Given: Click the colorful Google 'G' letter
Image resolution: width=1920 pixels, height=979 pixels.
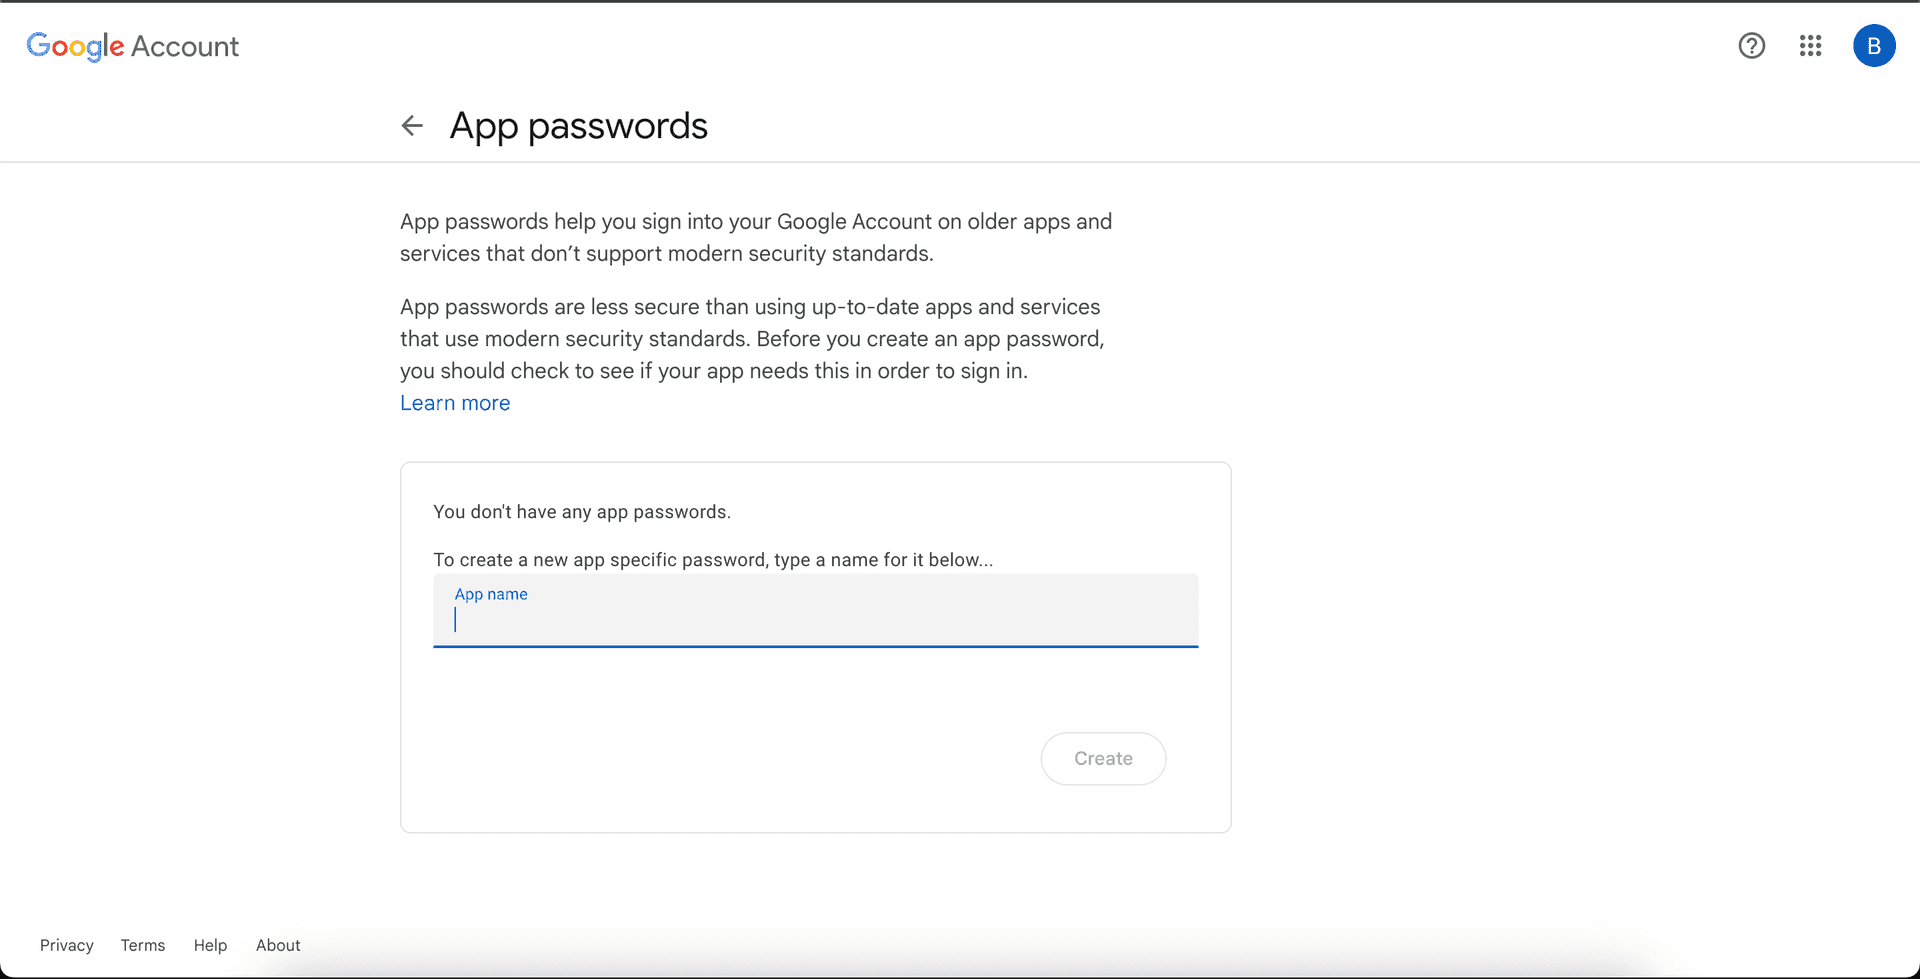Looking at the screenshot, I should tap(38, 46).
